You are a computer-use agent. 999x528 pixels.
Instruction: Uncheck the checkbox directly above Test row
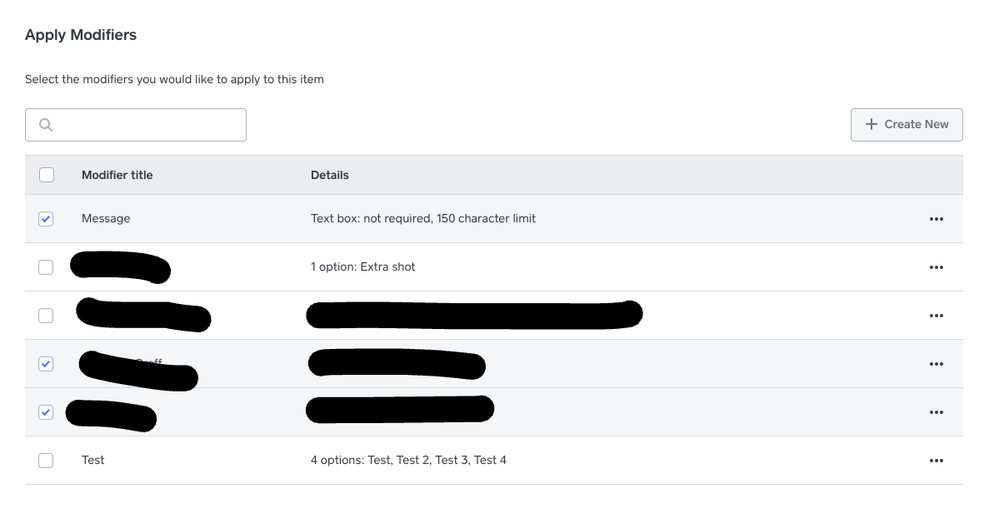click(46, 412)
